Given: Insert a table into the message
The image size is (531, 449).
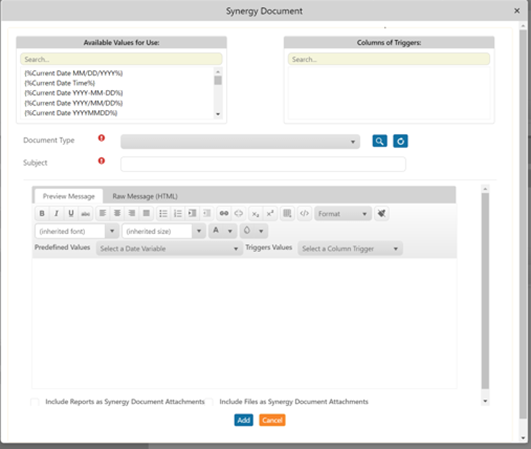Looking at the screenshot, I should (287, 213).
